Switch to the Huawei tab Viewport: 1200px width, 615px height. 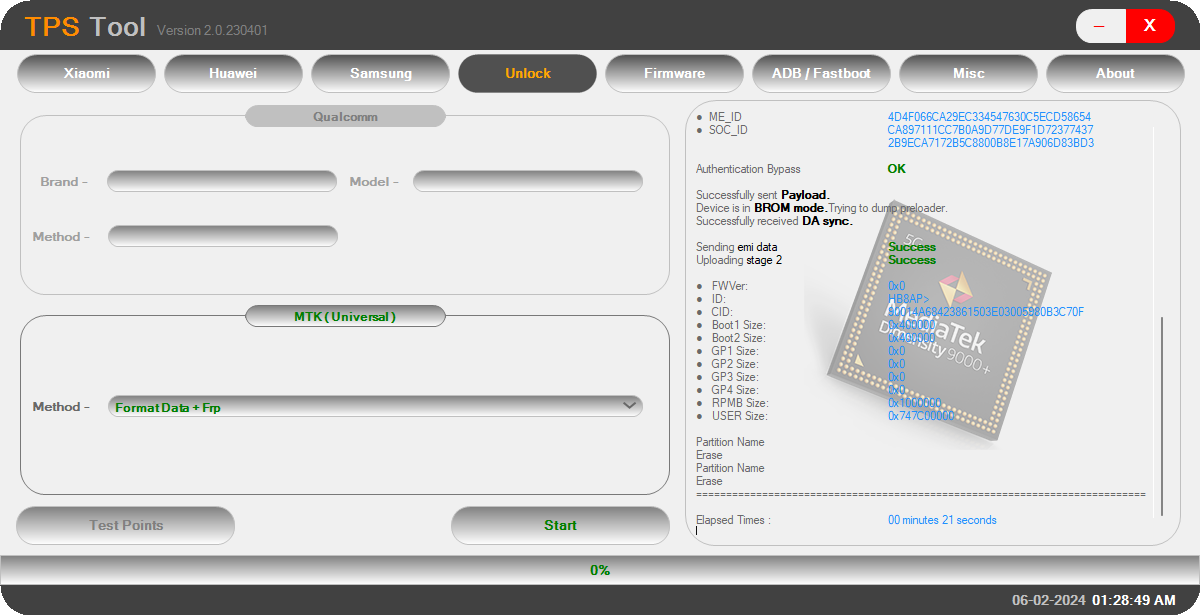[x=233, y=73]
